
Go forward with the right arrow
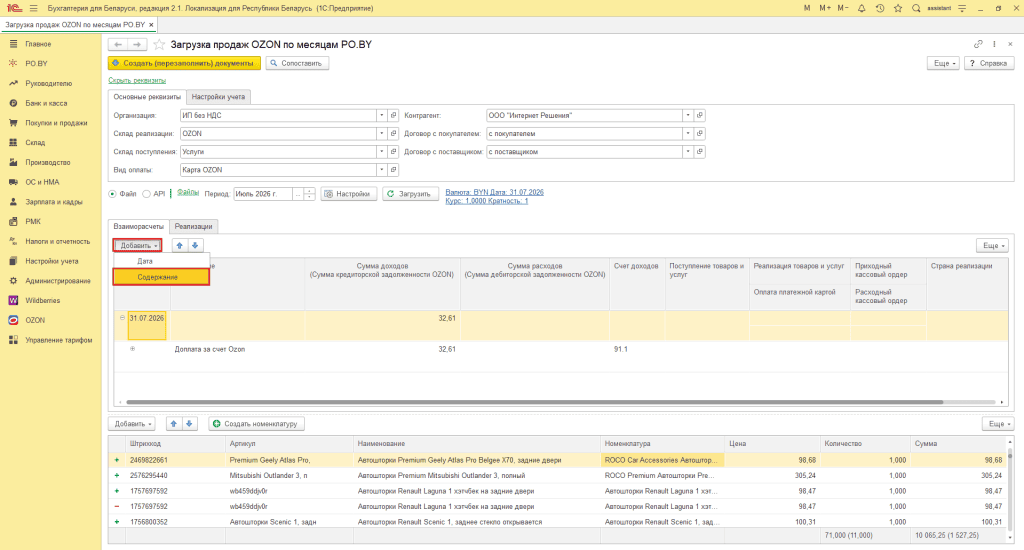coord(137,44)
